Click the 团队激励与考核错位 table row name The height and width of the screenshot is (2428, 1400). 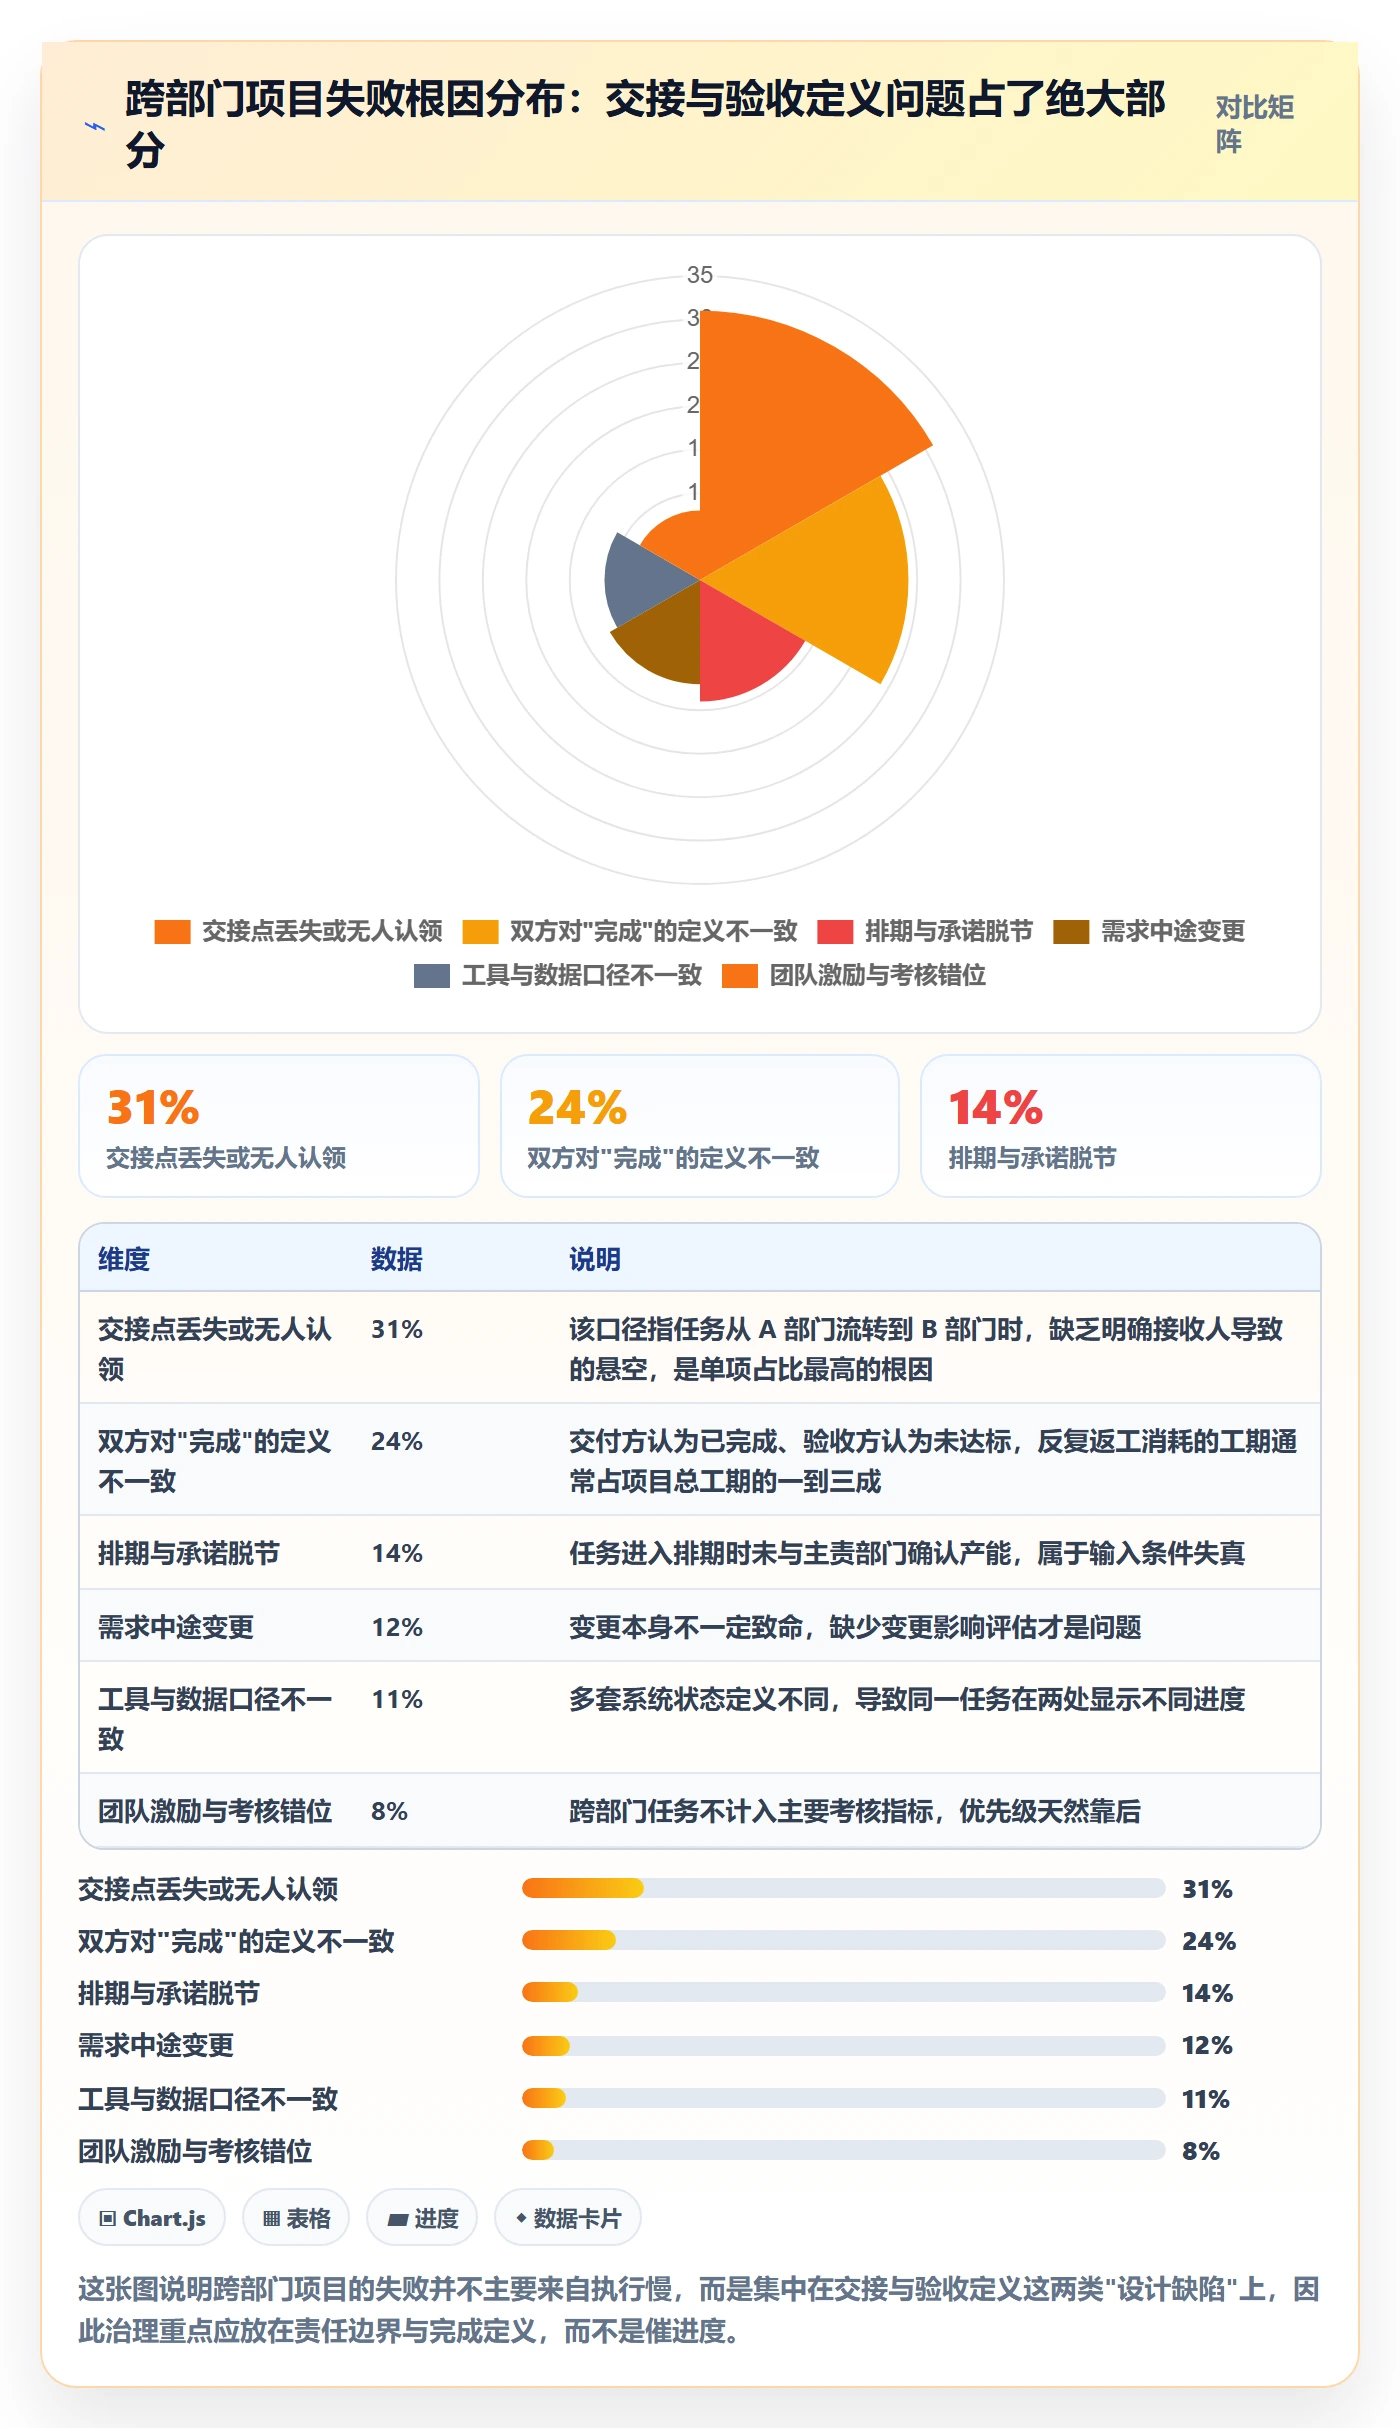[x=215, y=1811]
